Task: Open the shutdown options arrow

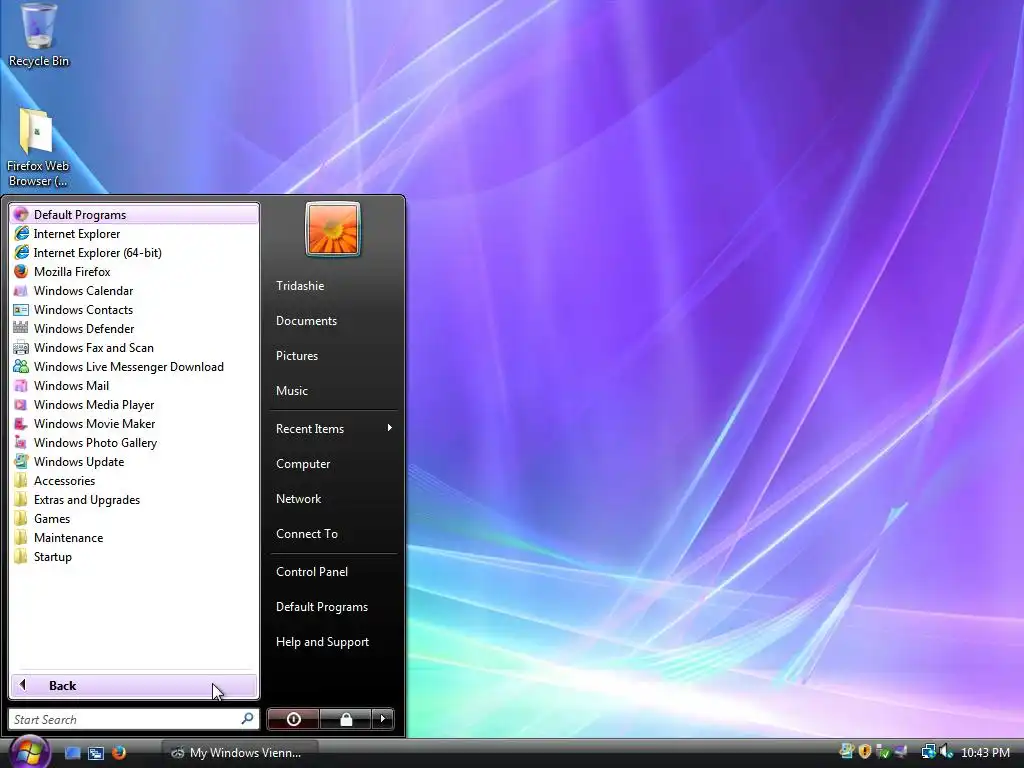Action: (383, 719)
